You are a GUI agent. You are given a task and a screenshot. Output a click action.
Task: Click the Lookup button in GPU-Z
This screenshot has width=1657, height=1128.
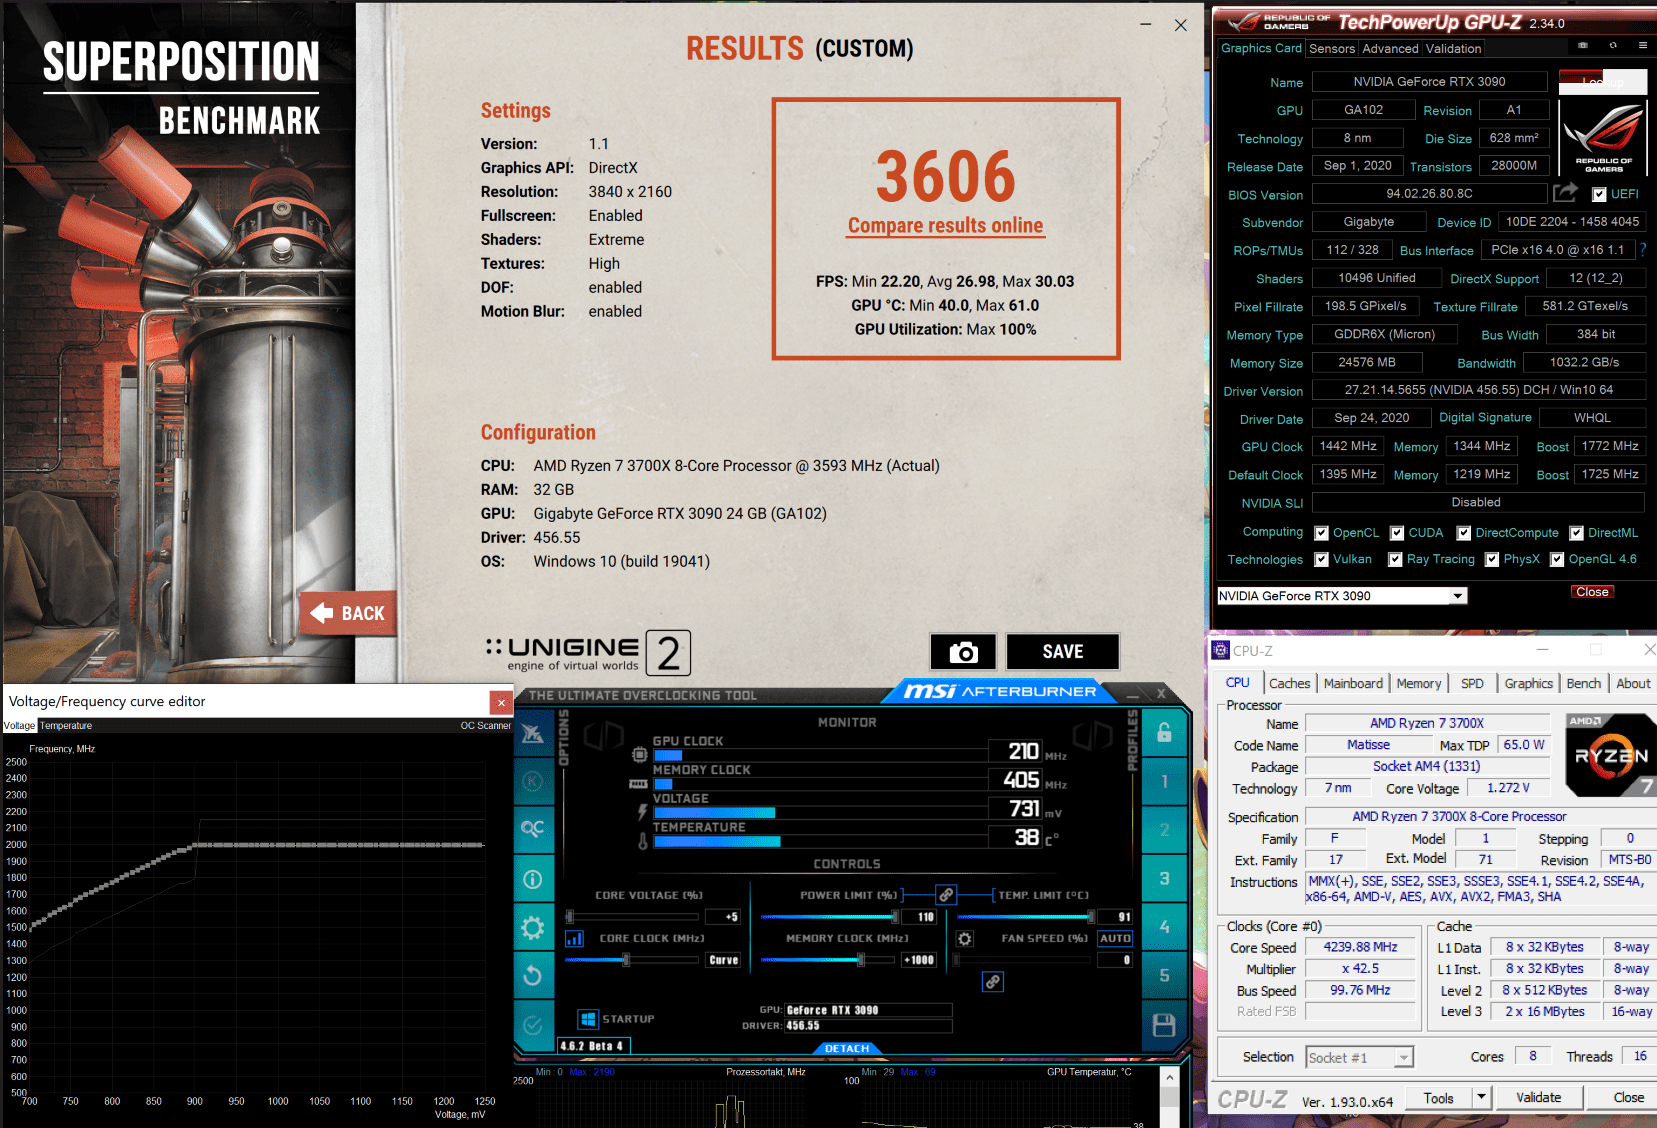[1603, 81]
